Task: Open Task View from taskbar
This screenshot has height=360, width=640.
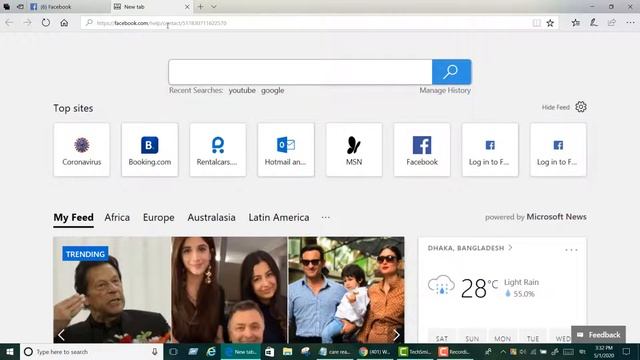Action: coord(173,352)
